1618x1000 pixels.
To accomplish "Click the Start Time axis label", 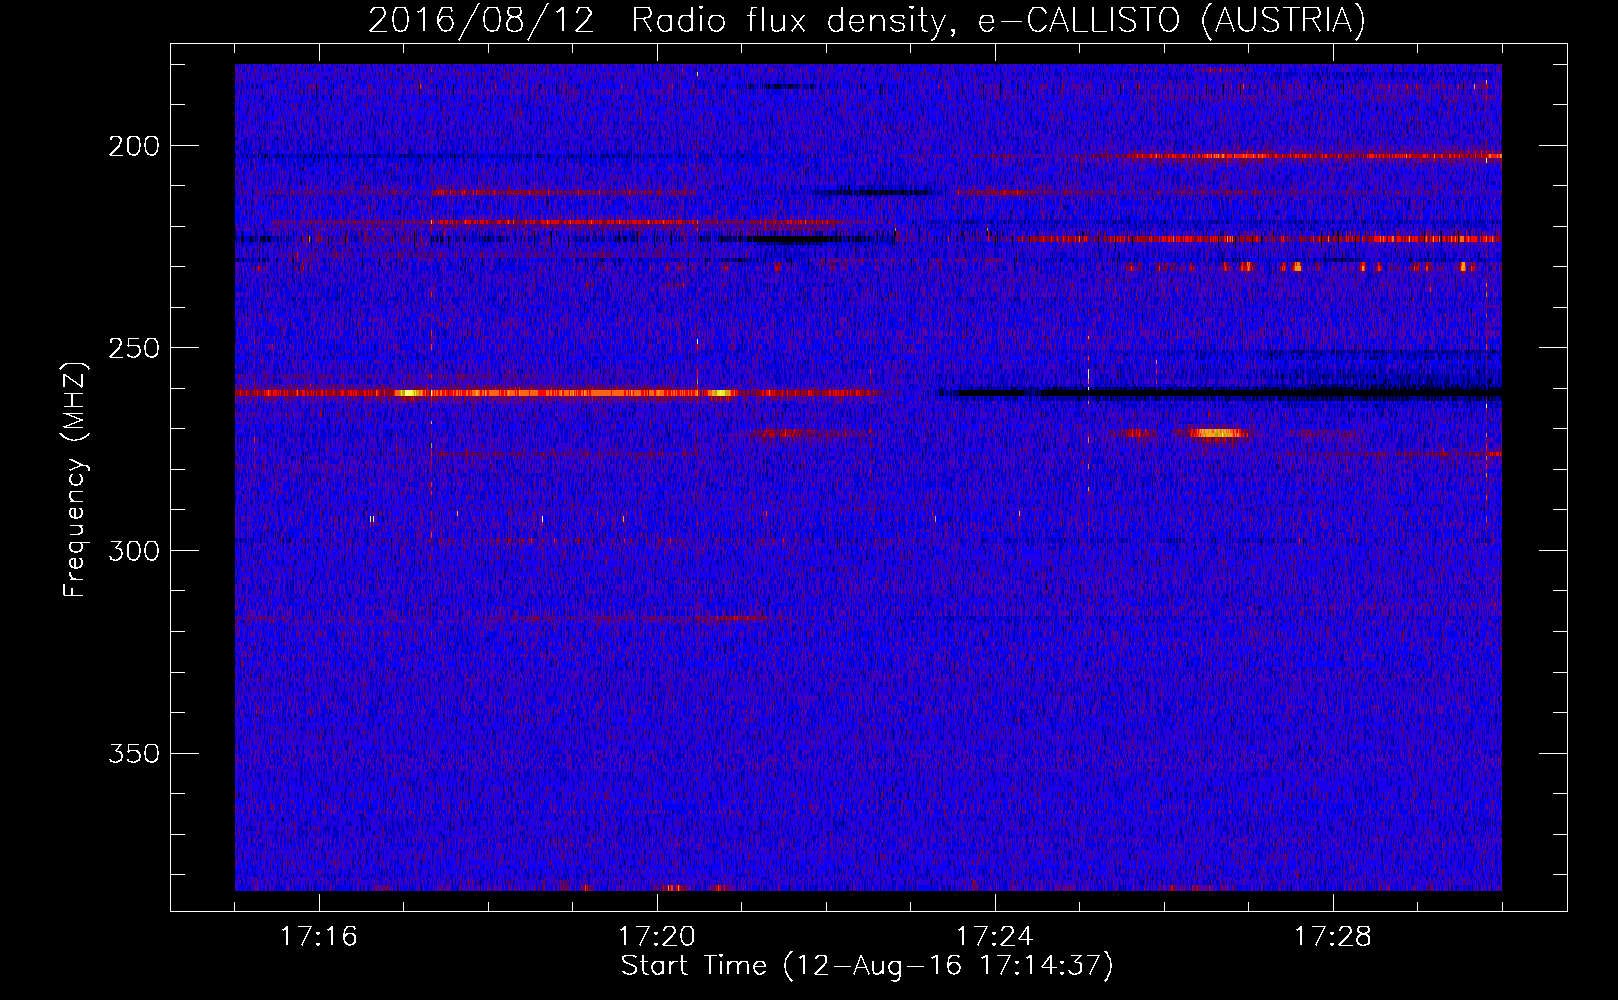I will 867,966.
